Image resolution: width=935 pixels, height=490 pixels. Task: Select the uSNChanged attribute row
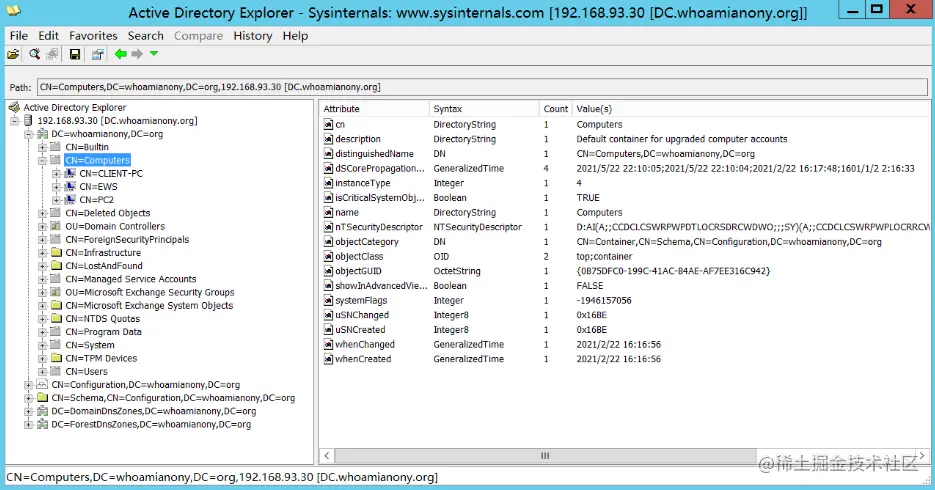(624, 315)
